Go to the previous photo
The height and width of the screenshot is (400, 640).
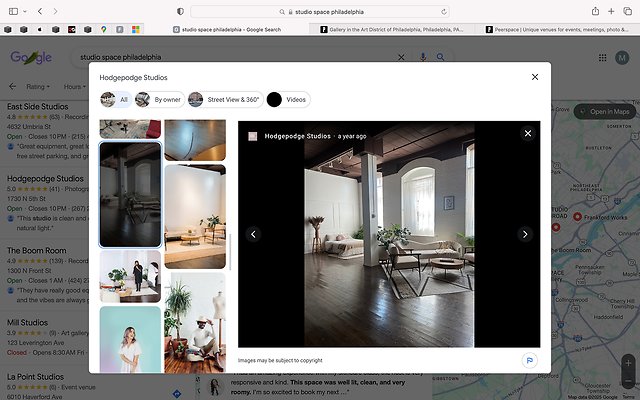[253, 234]
